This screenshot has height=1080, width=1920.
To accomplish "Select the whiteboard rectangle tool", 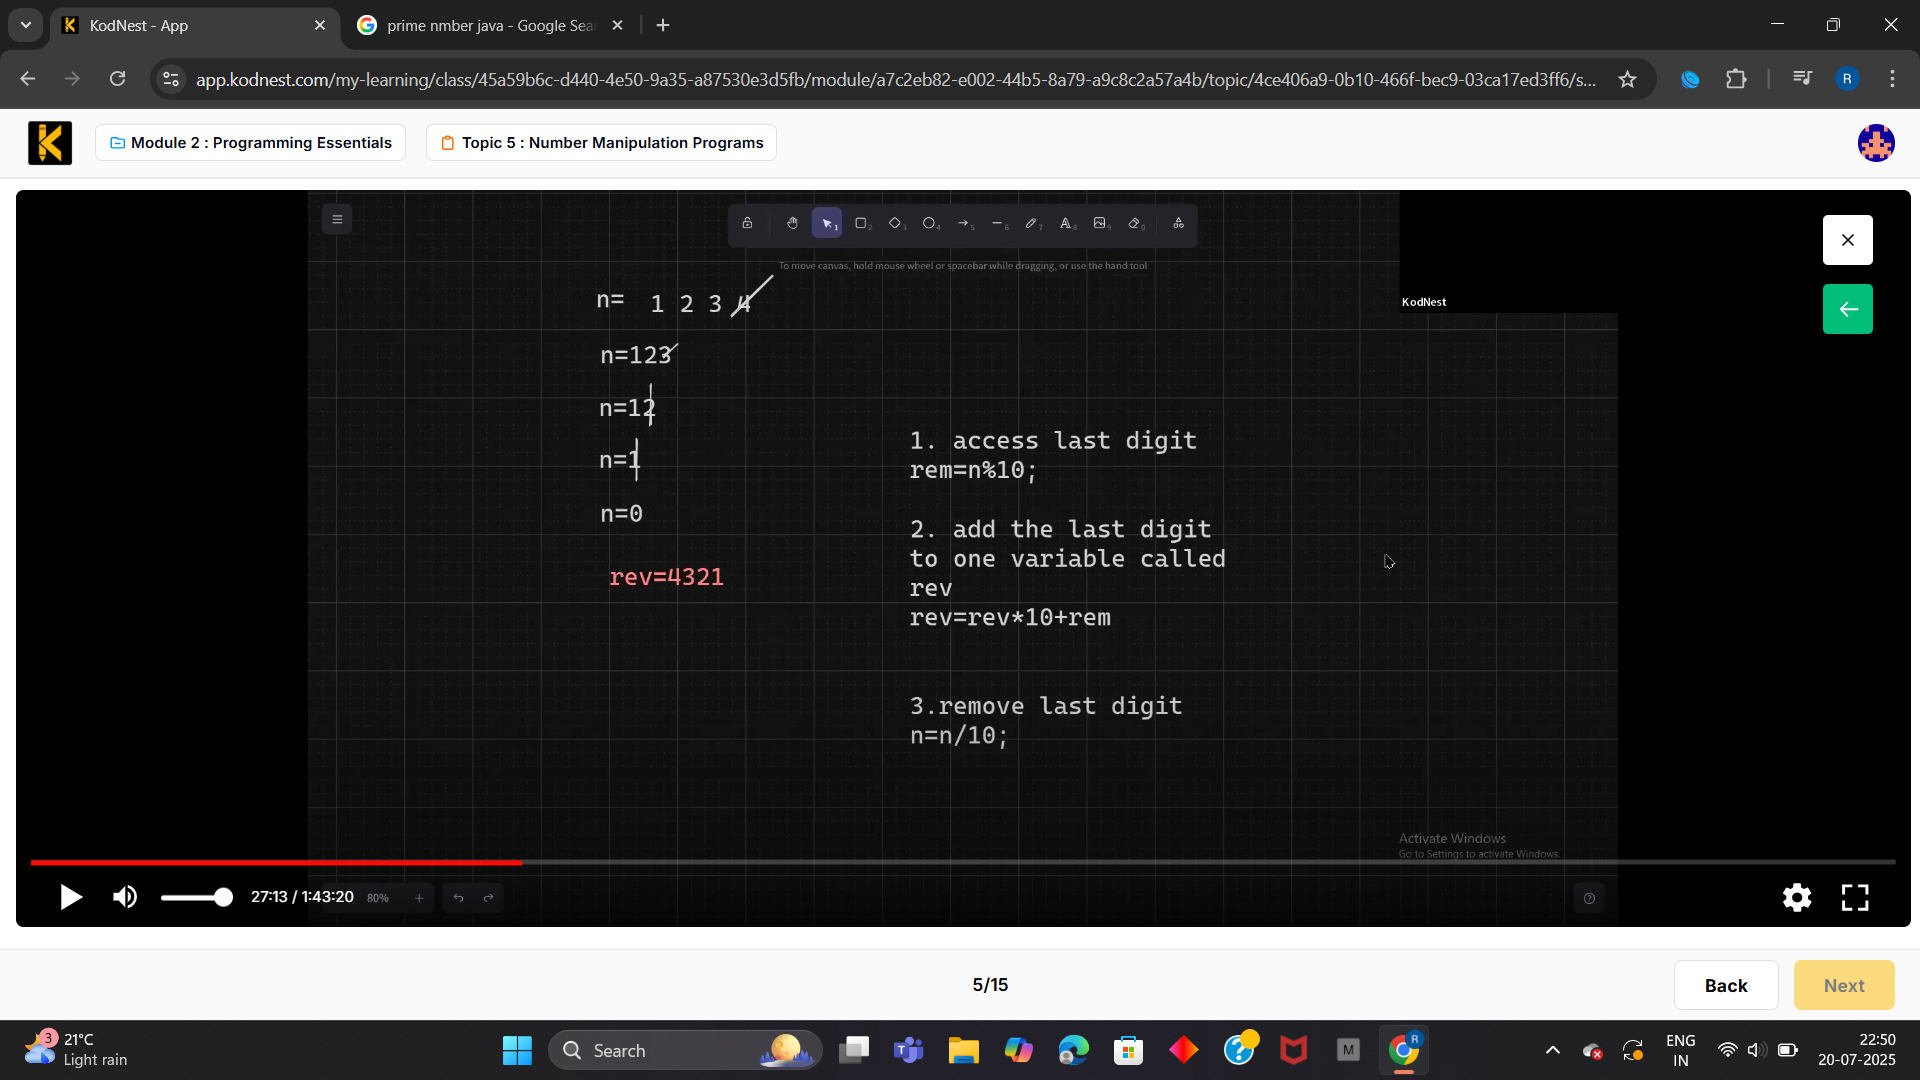I will 861,224.
